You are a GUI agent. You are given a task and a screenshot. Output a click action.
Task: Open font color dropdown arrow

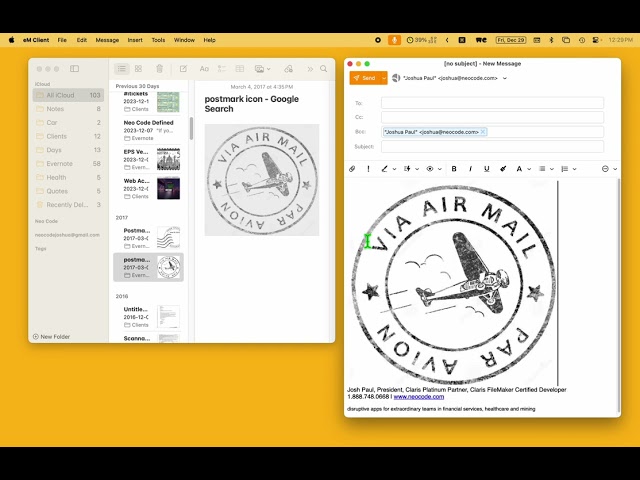[529, 169]
